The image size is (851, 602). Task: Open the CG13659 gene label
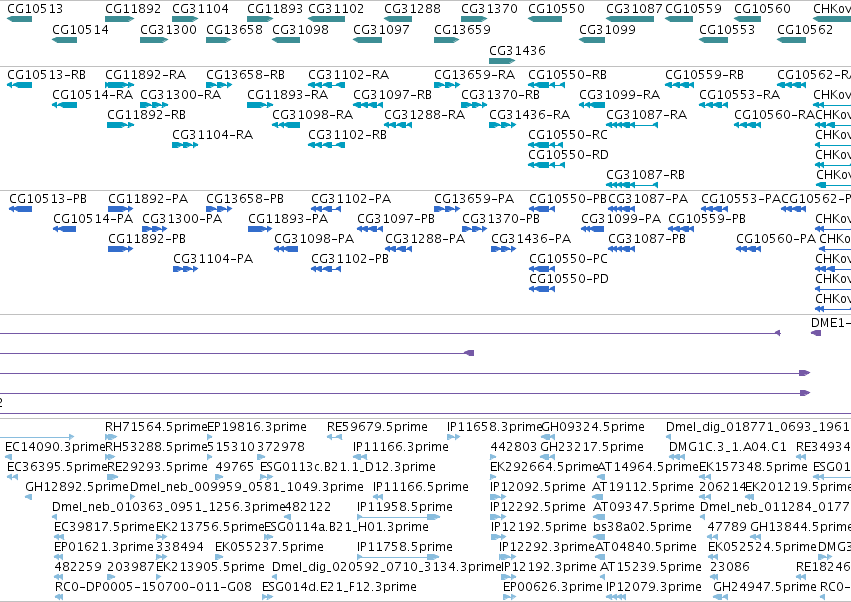(462, 29)
